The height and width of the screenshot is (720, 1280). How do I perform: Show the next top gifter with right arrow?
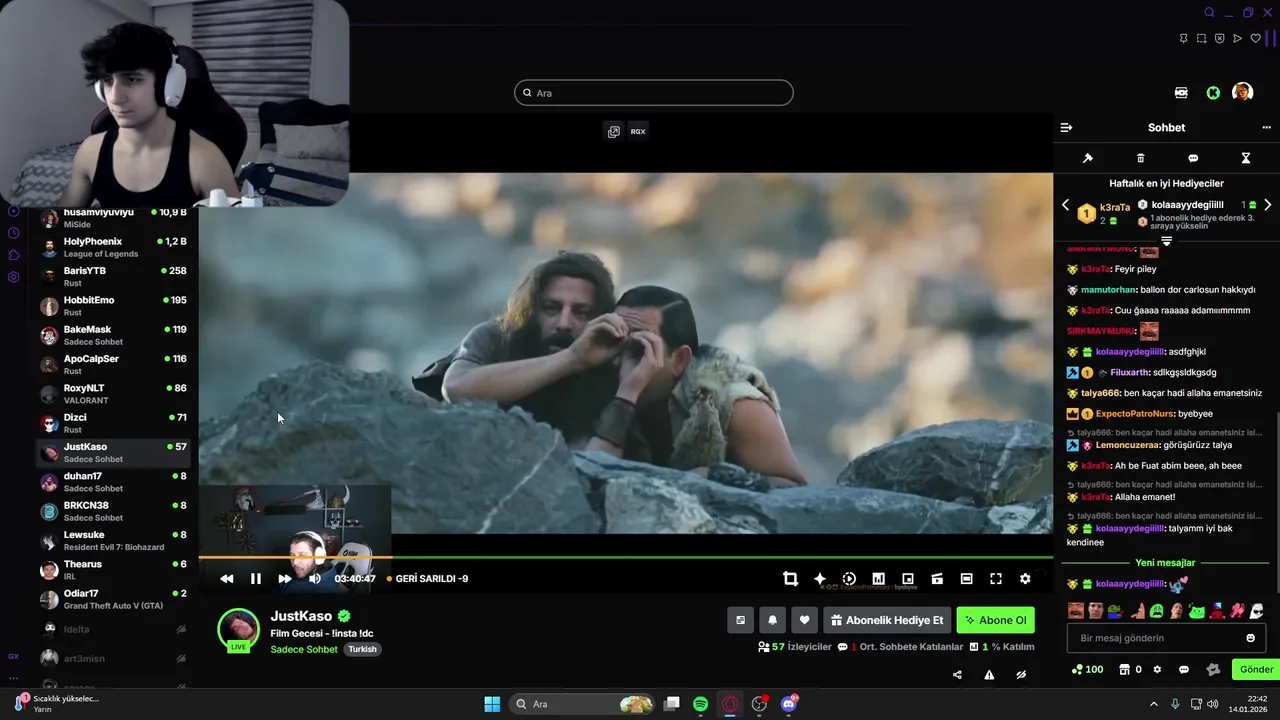(x=1268, y=205)
